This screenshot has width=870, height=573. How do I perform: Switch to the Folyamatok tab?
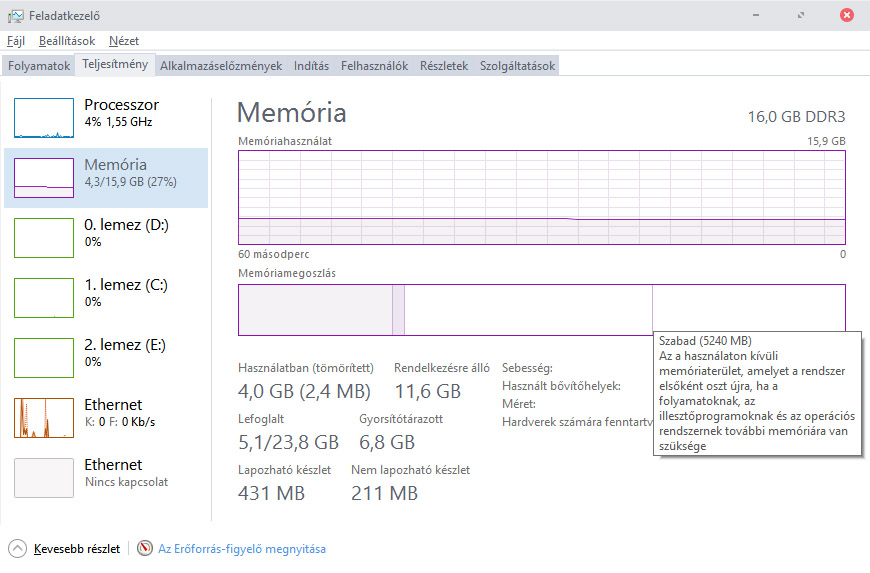[39, 66]
